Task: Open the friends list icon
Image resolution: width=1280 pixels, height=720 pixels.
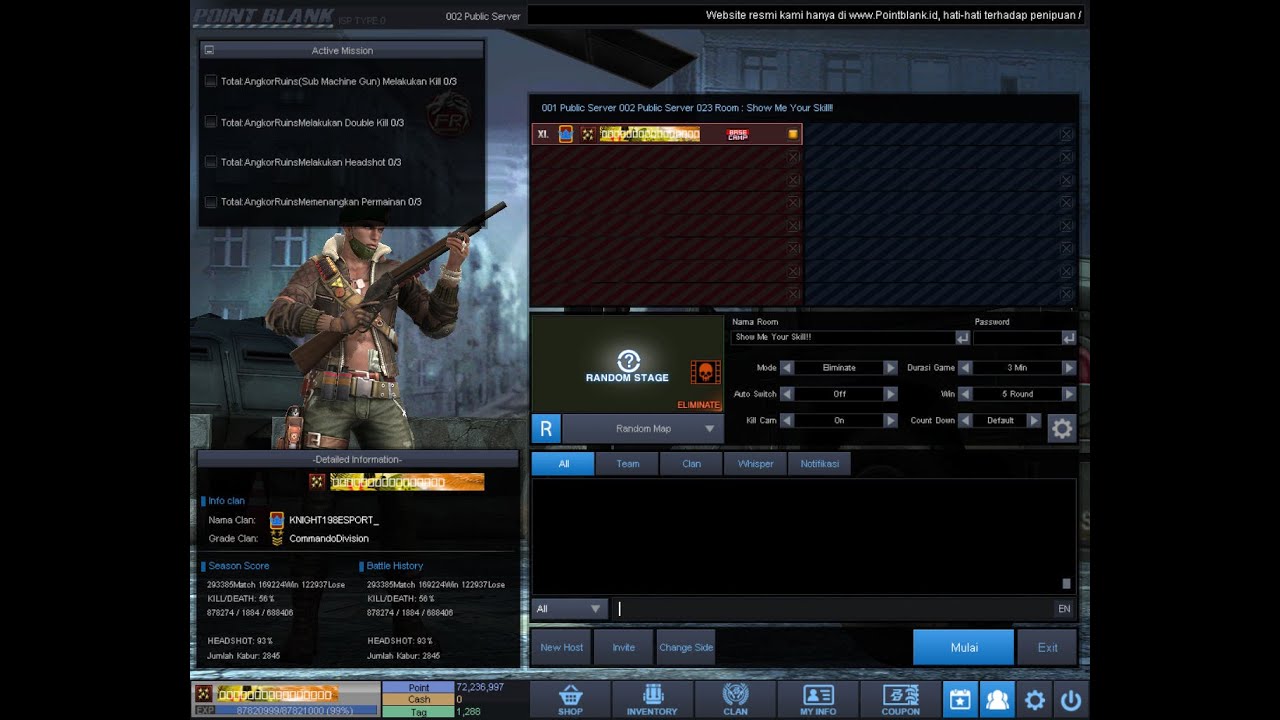Action: pyautogui.click(x=997, y=700)
